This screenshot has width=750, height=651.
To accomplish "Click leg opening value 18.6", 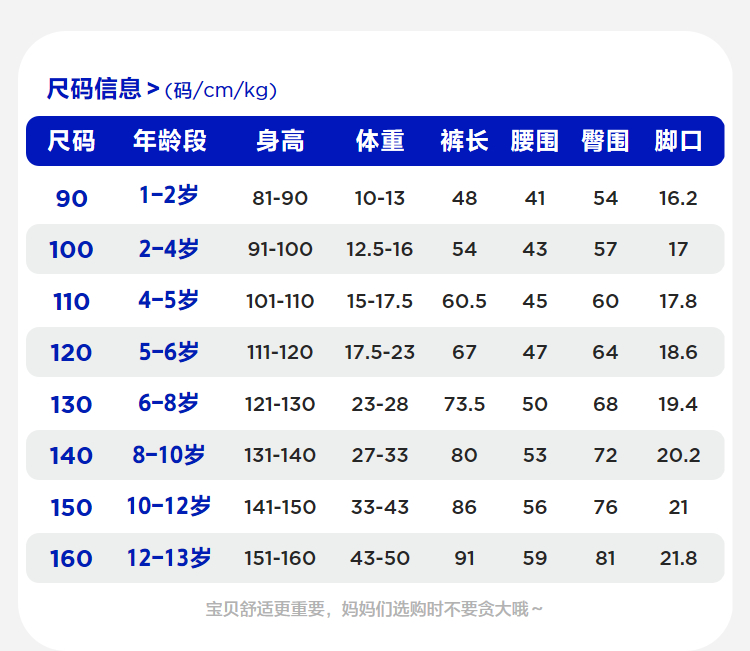I will click(x=678, y=353).
